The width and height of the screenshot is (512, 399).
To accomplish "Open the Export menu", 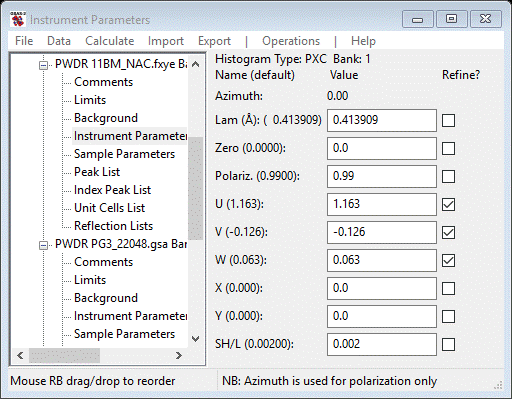I will coord(214,41).
